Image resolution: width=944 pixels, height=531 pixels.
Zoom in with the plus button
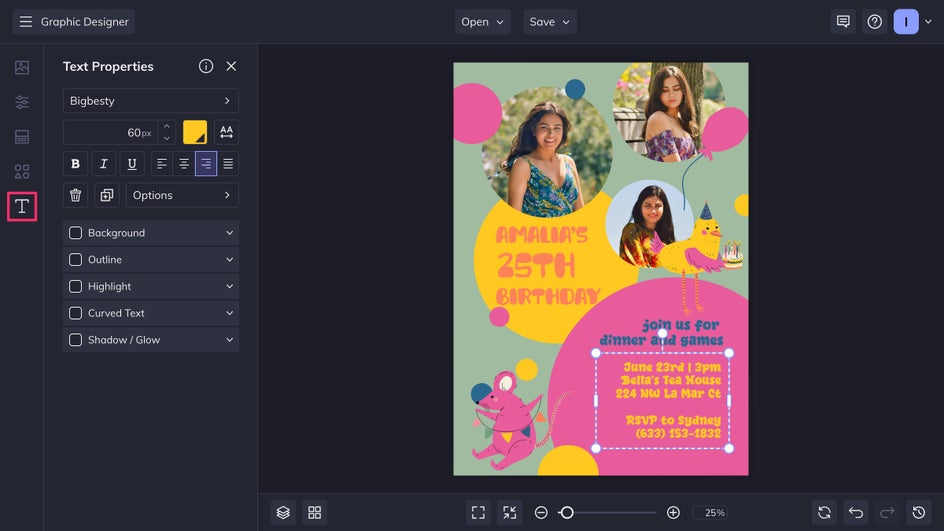[673, 512]
